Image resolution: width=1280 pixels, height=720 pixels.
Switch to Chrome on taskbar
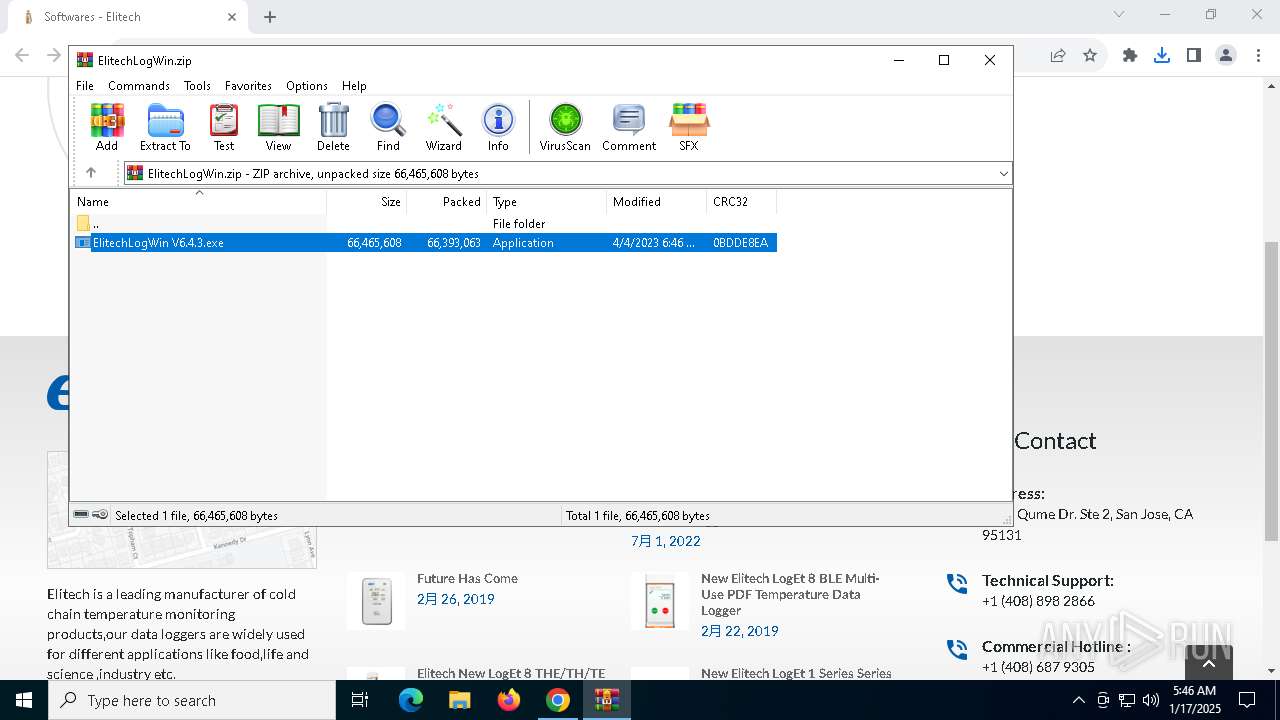(558, 700)
